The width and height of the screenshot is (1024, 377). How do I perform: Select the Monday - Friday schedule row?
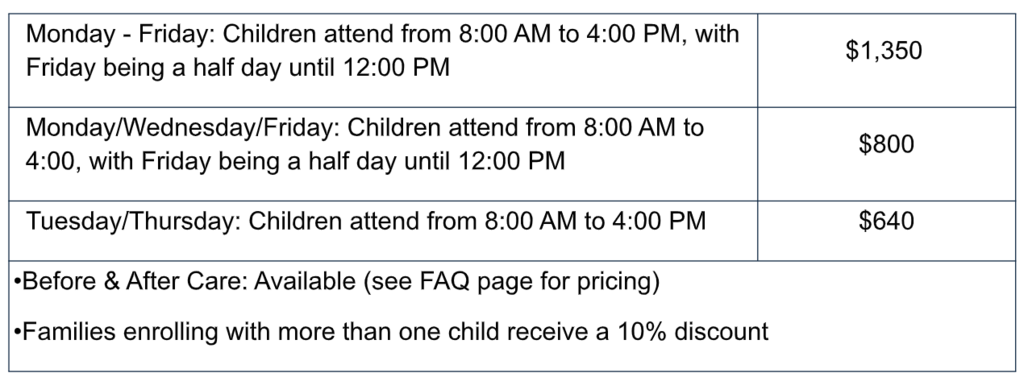point(512,60)
